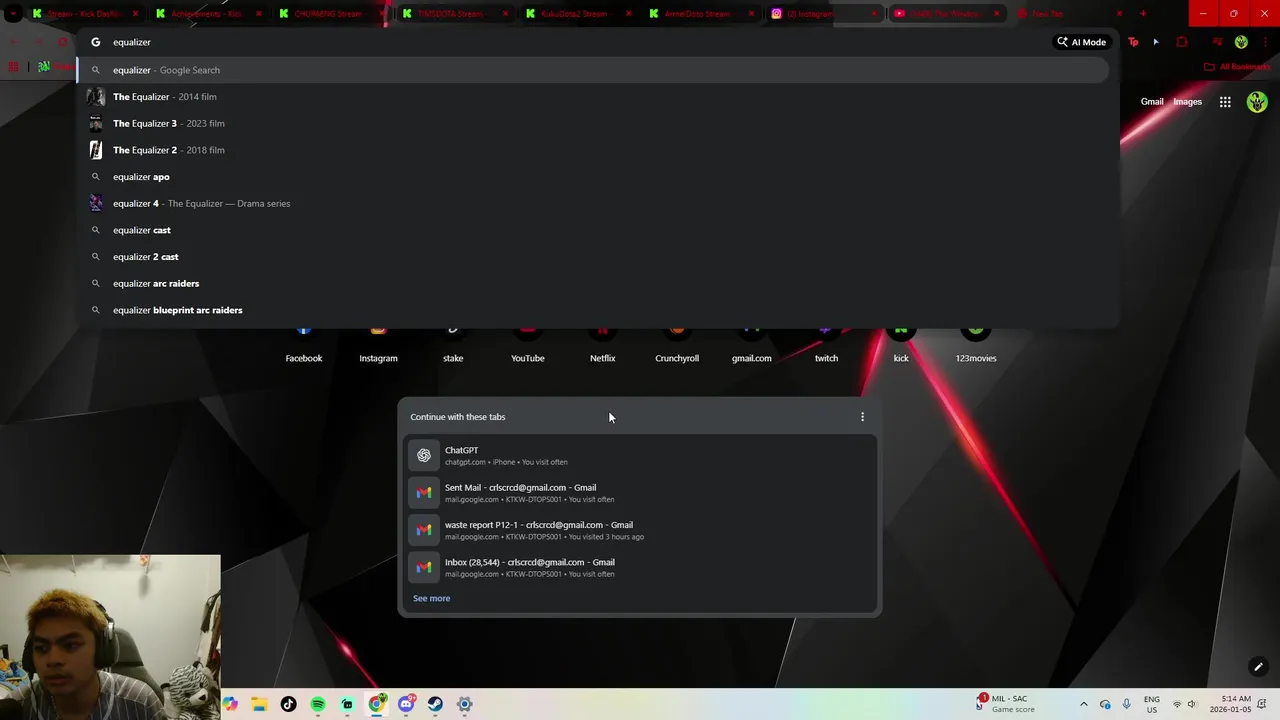Click the customize Chrome pencil icon
This screenshot has height=720, width=1280.
click(1258, 667)
